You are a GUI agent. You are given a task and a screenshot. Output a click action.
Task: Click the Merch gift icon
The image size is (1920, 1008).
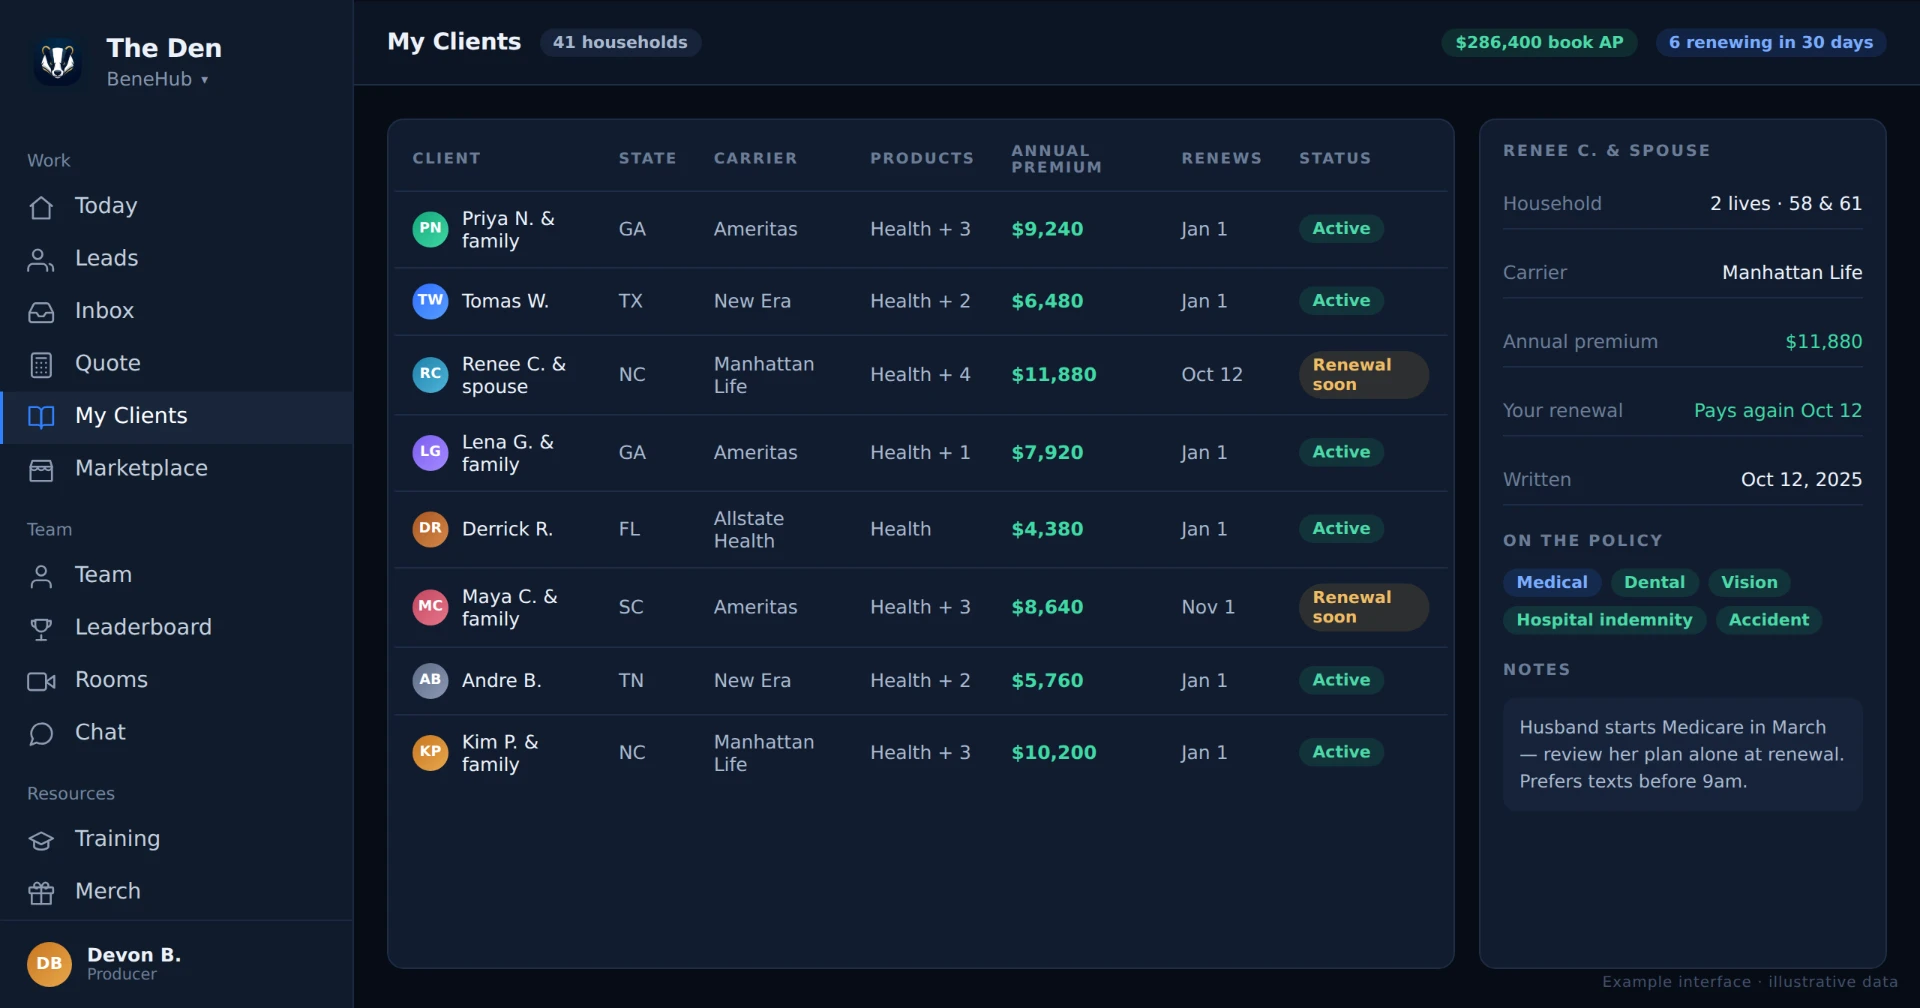point(41,893)
